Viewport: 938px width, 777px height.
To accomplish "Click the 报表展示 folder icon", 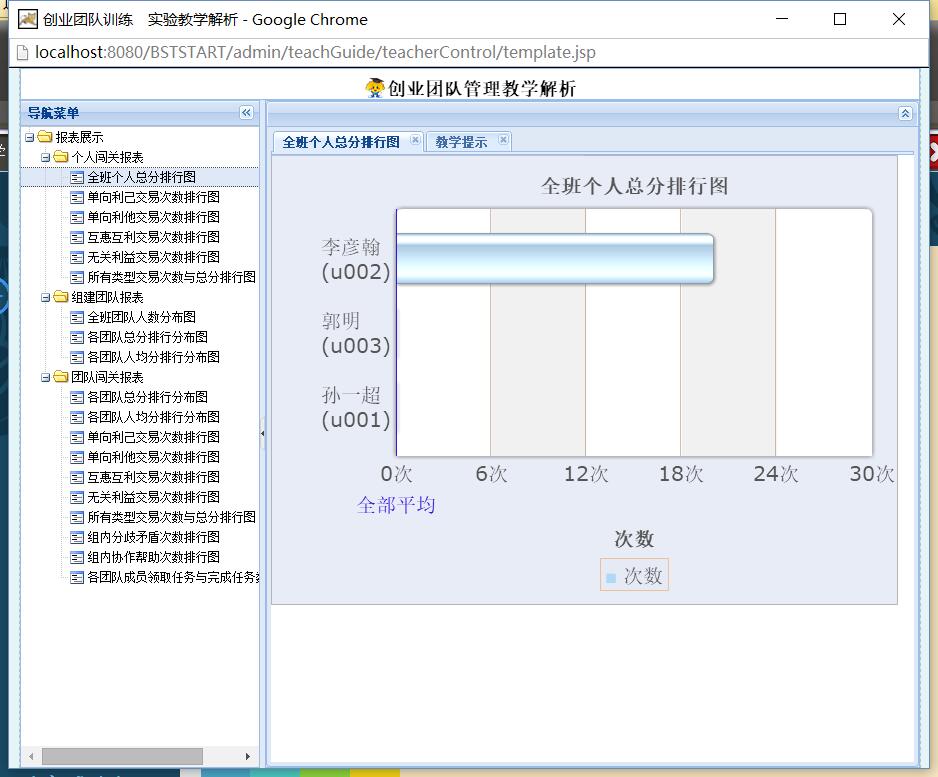I will [45, 137].
